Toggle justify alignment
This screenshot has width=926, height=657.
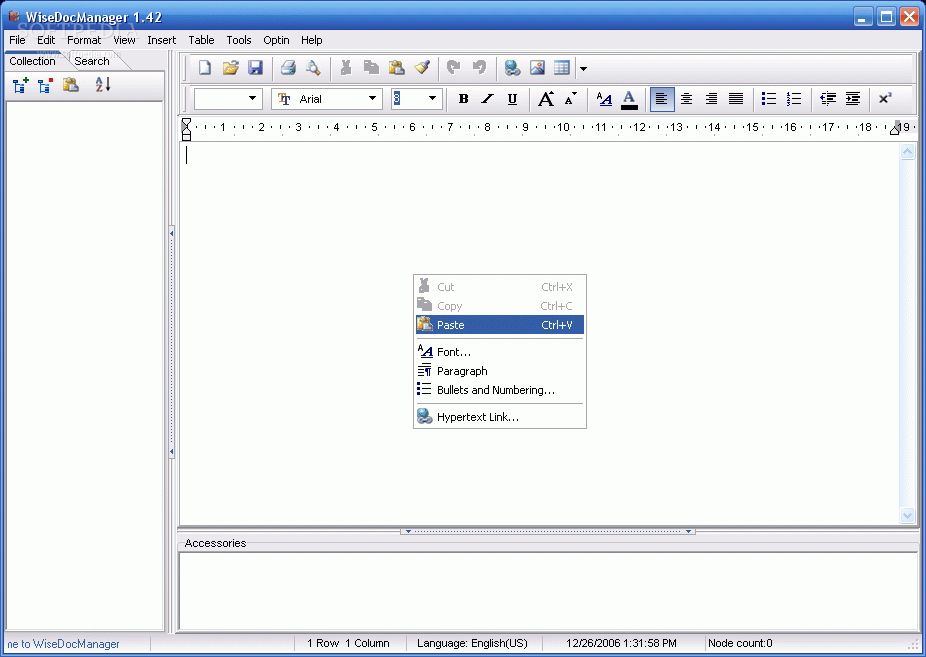point(736,99)
